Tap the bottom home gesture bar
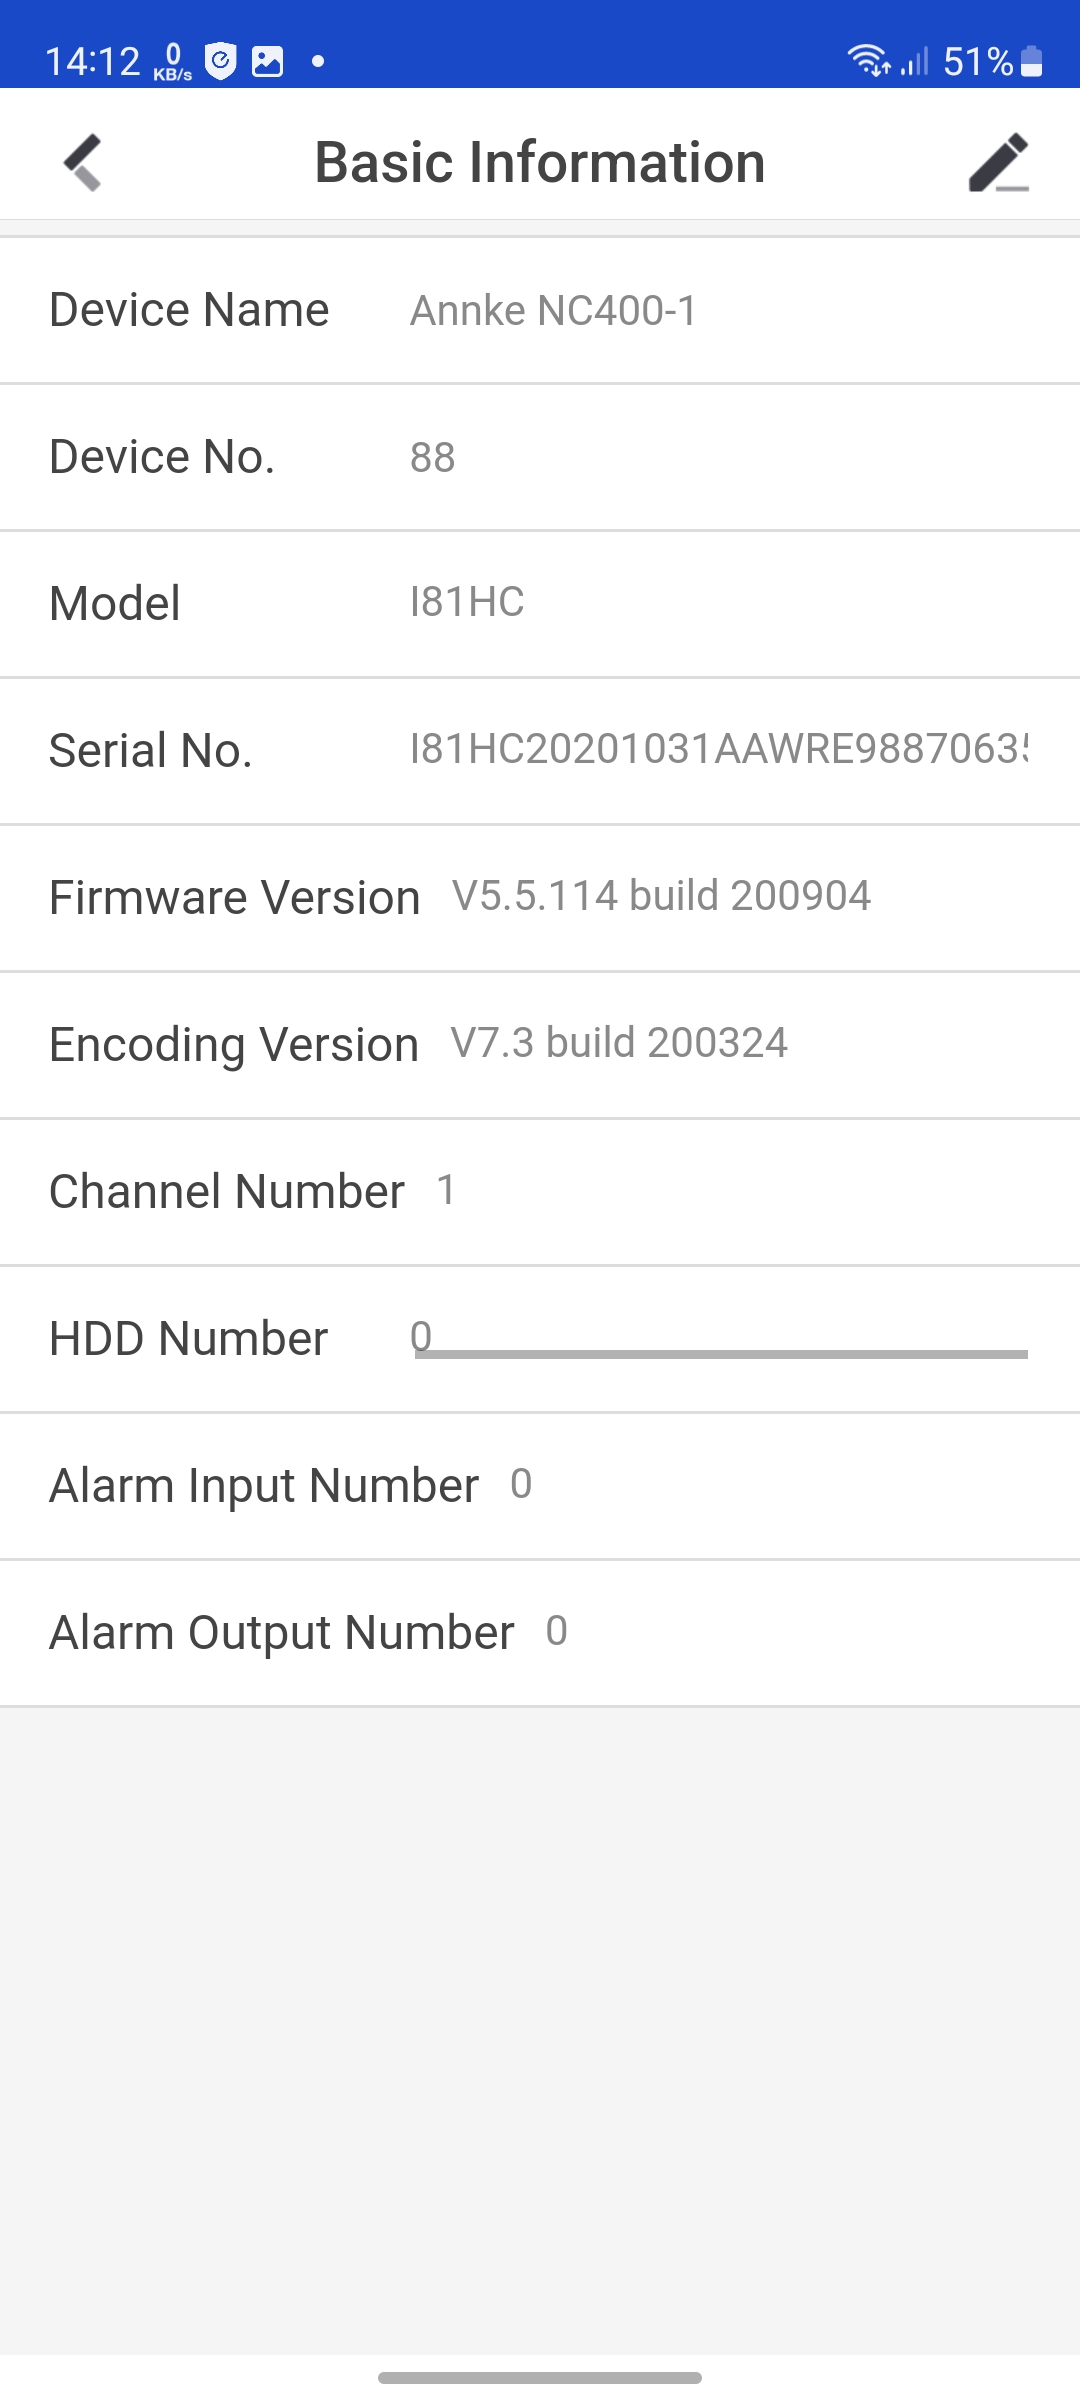 click(540, 2377)
